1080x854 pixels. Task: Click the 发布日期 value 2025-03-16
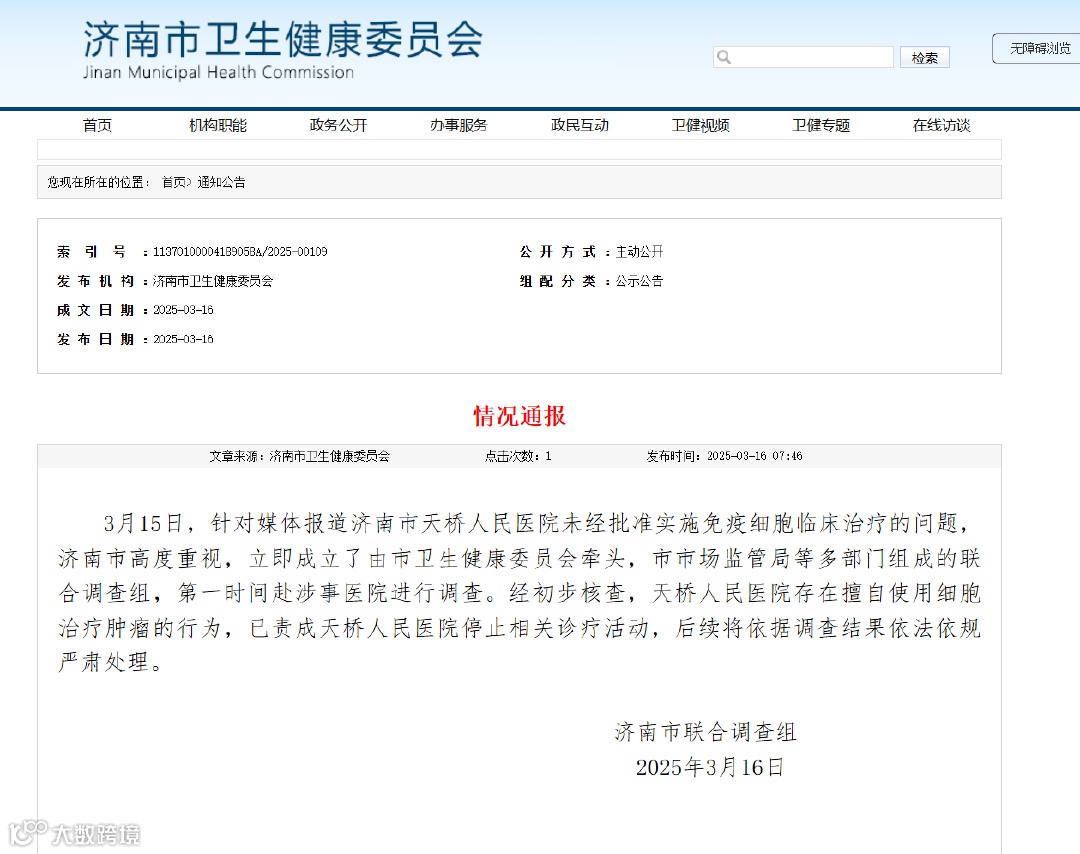click(183, 339)
